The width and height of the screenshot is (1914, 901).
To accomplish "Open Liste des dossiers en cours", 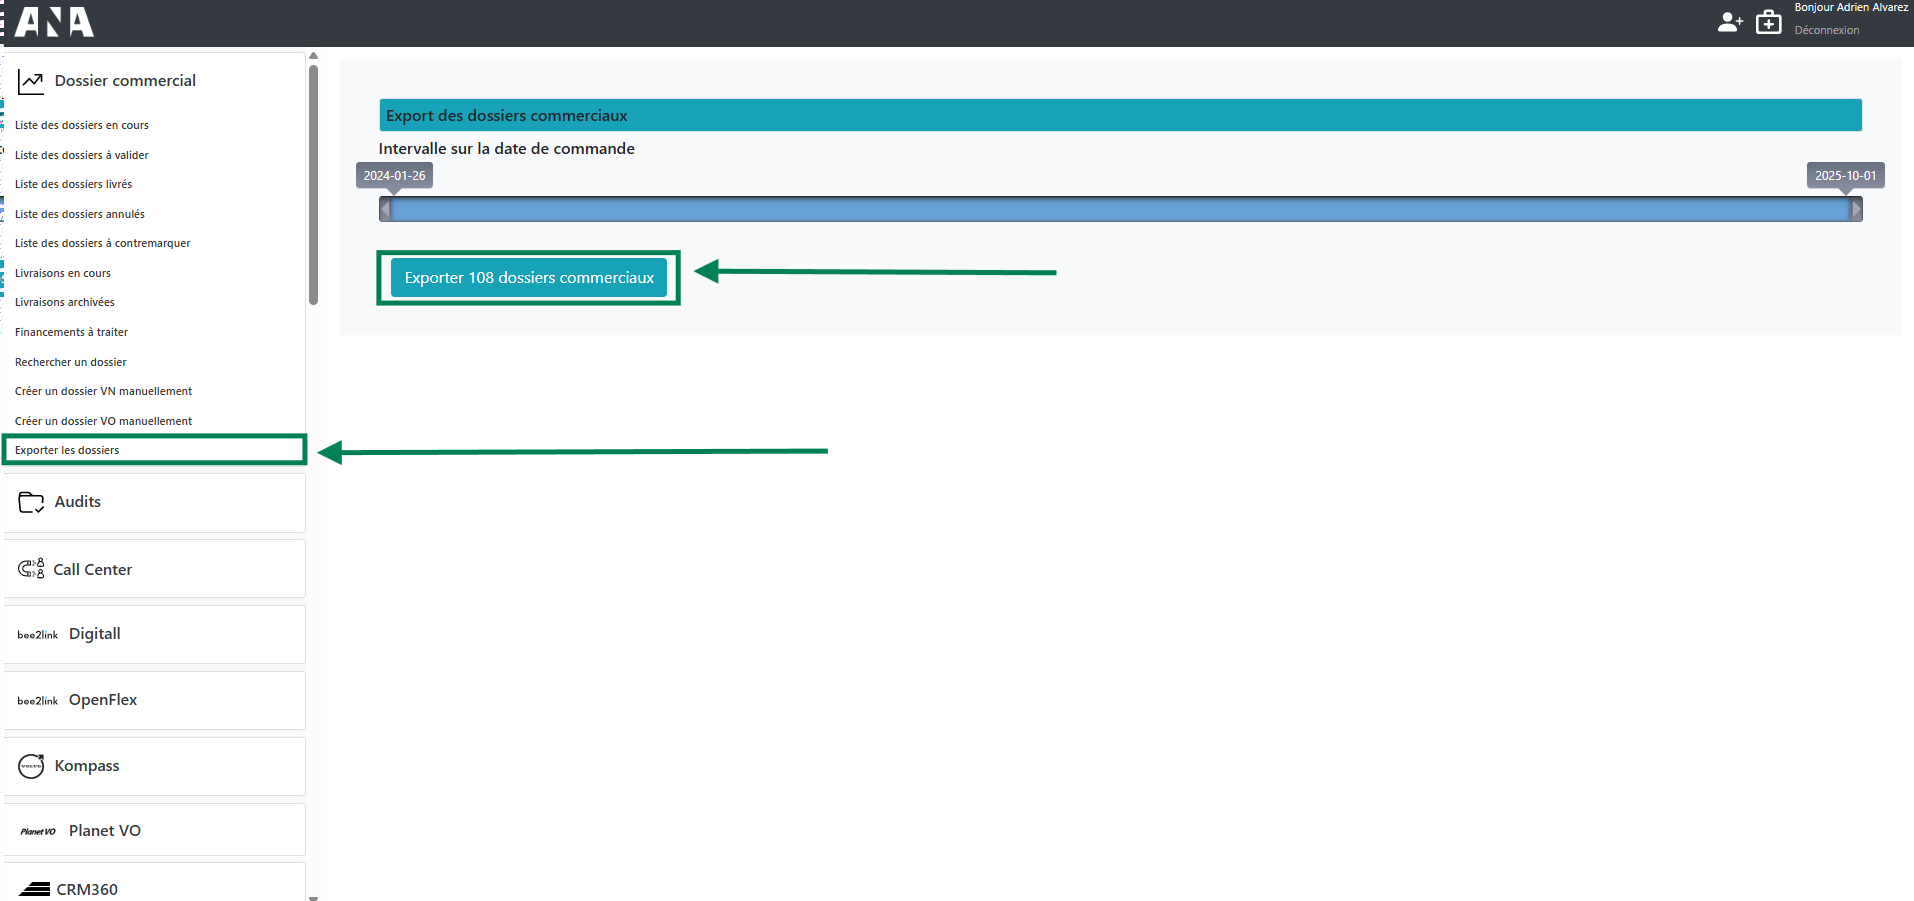I will pos(82,126).
